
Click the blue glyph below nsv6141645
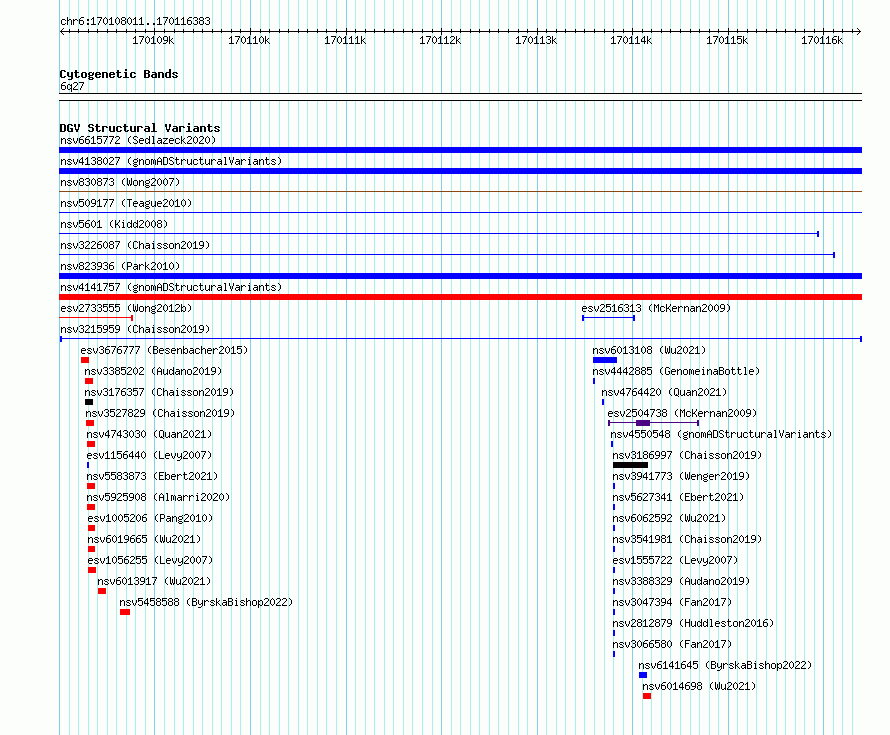coord(643,675)
